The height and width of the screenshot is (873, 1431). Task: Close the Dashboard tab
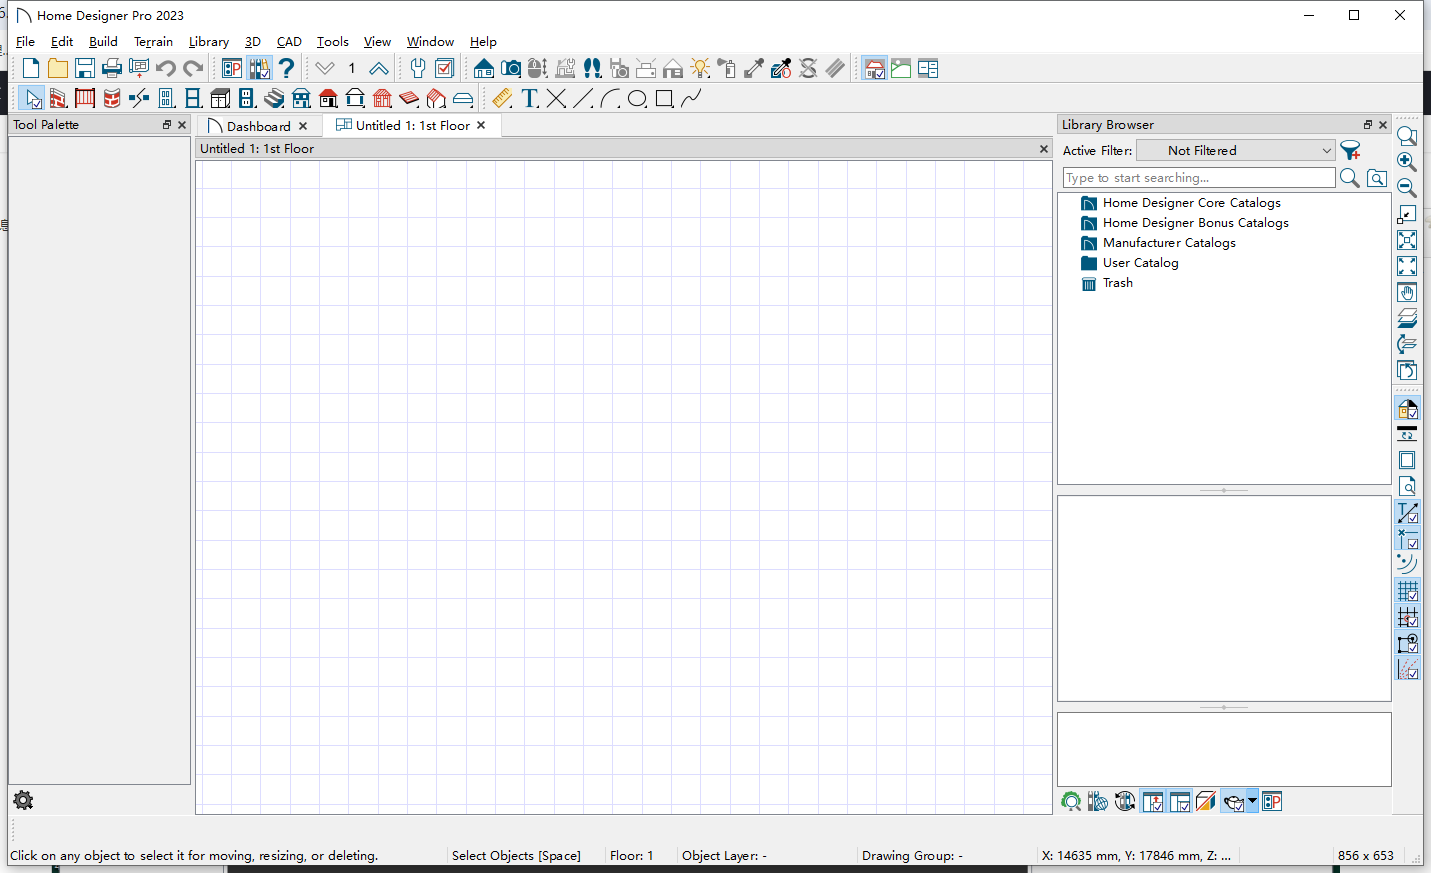click(303, 126)
